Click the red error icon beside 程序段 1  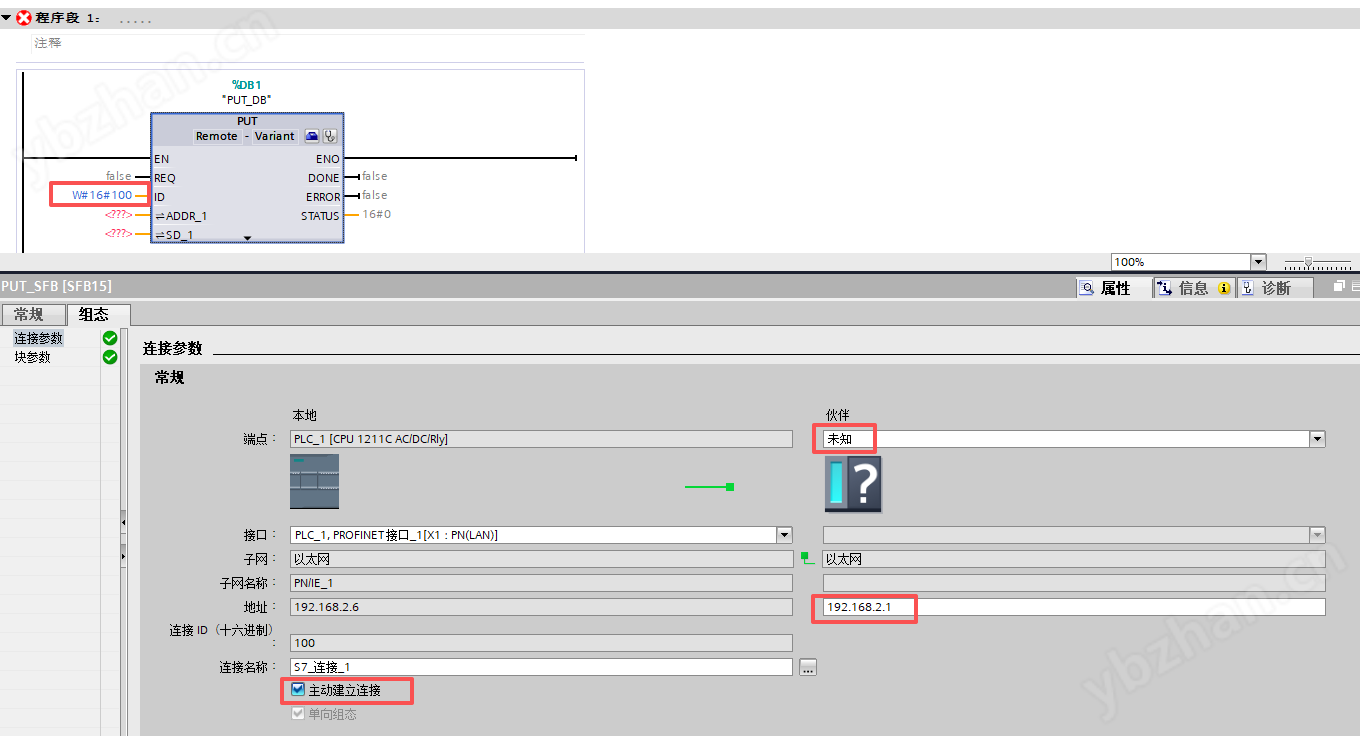tap(24, 18)
